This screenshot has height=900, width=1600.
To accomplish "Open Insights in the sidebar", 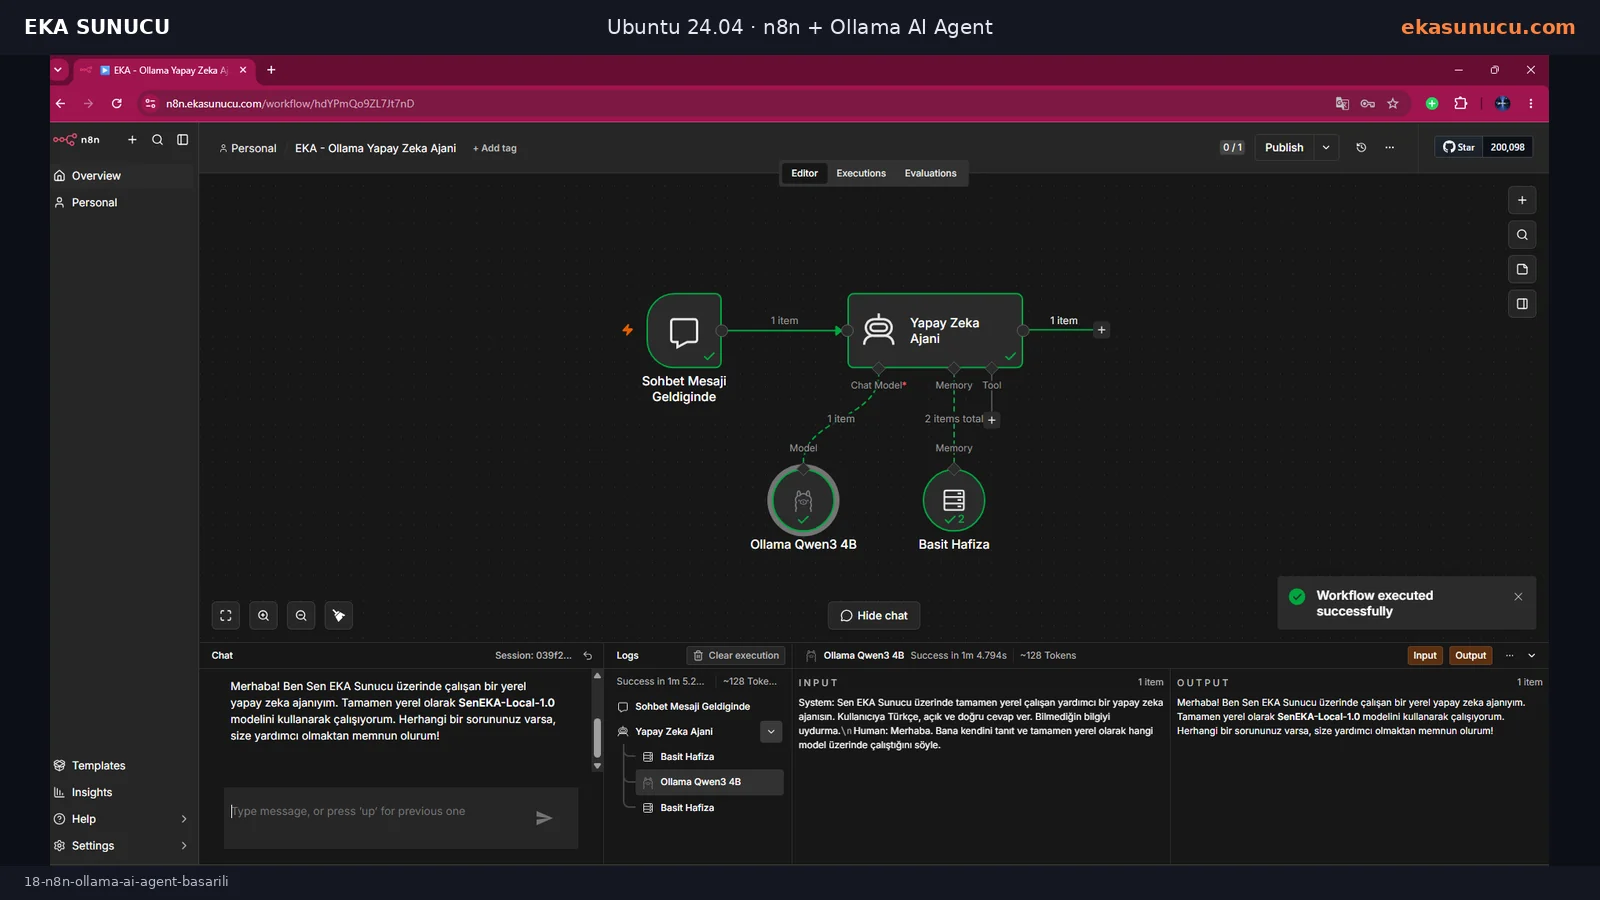I will click(x=121, y=792).
